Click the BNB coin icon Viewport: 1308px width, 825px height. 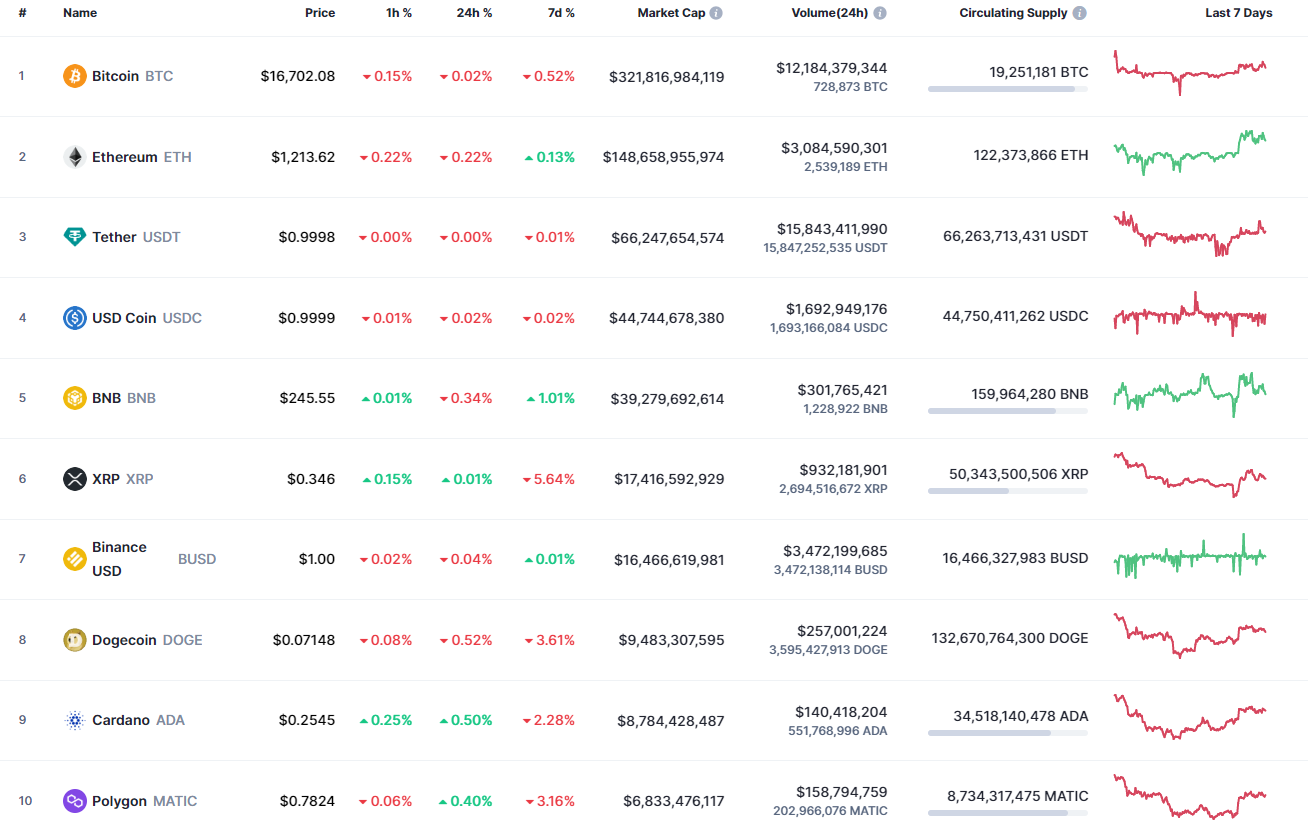point(75,397)
